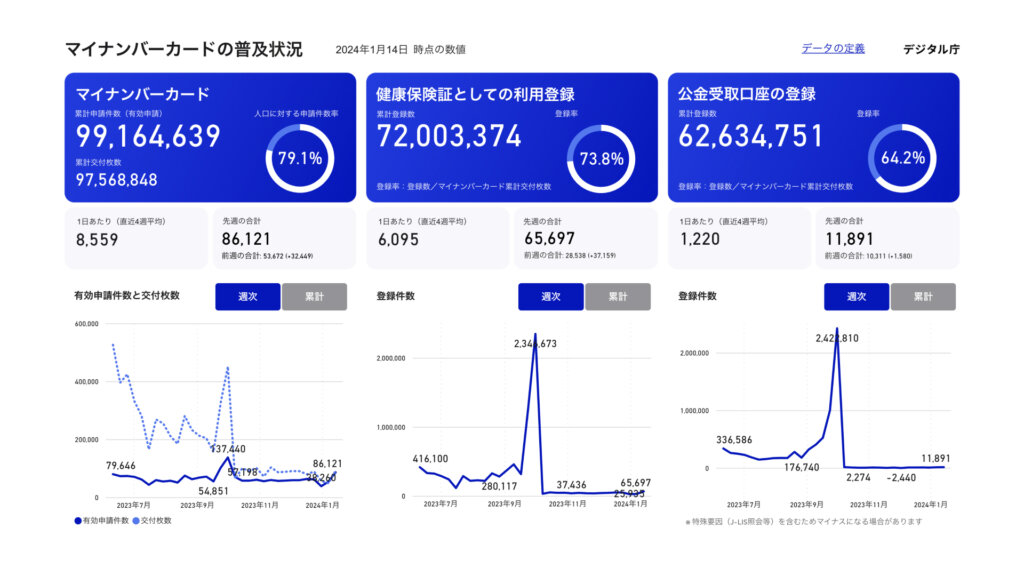The width and height of the screenshot is (1024, 576).
Task: Click the 37,436 data label
Action: pos(571,485)
